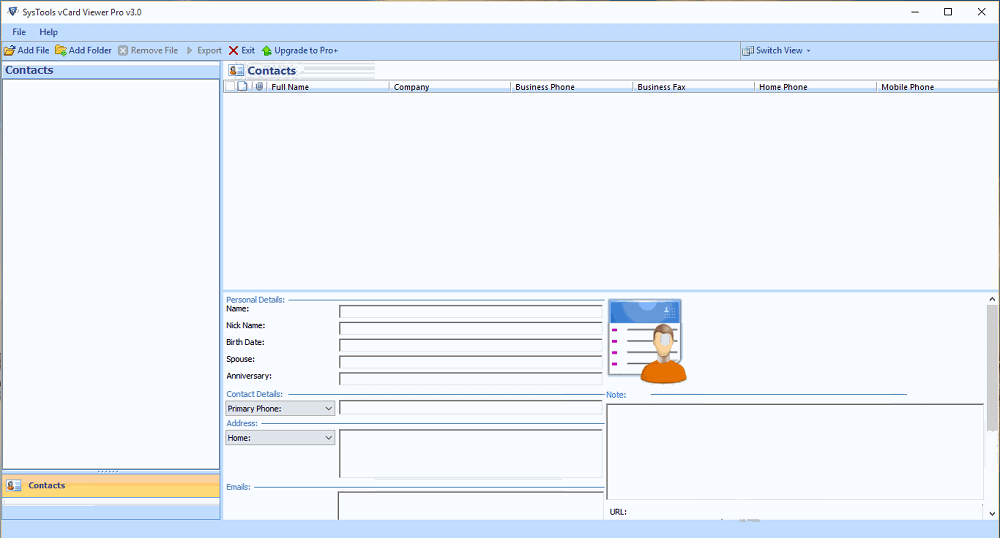Click the contact photo placeholder image
The height and width of the screenshot is (538, 1000).
(647, 342)
